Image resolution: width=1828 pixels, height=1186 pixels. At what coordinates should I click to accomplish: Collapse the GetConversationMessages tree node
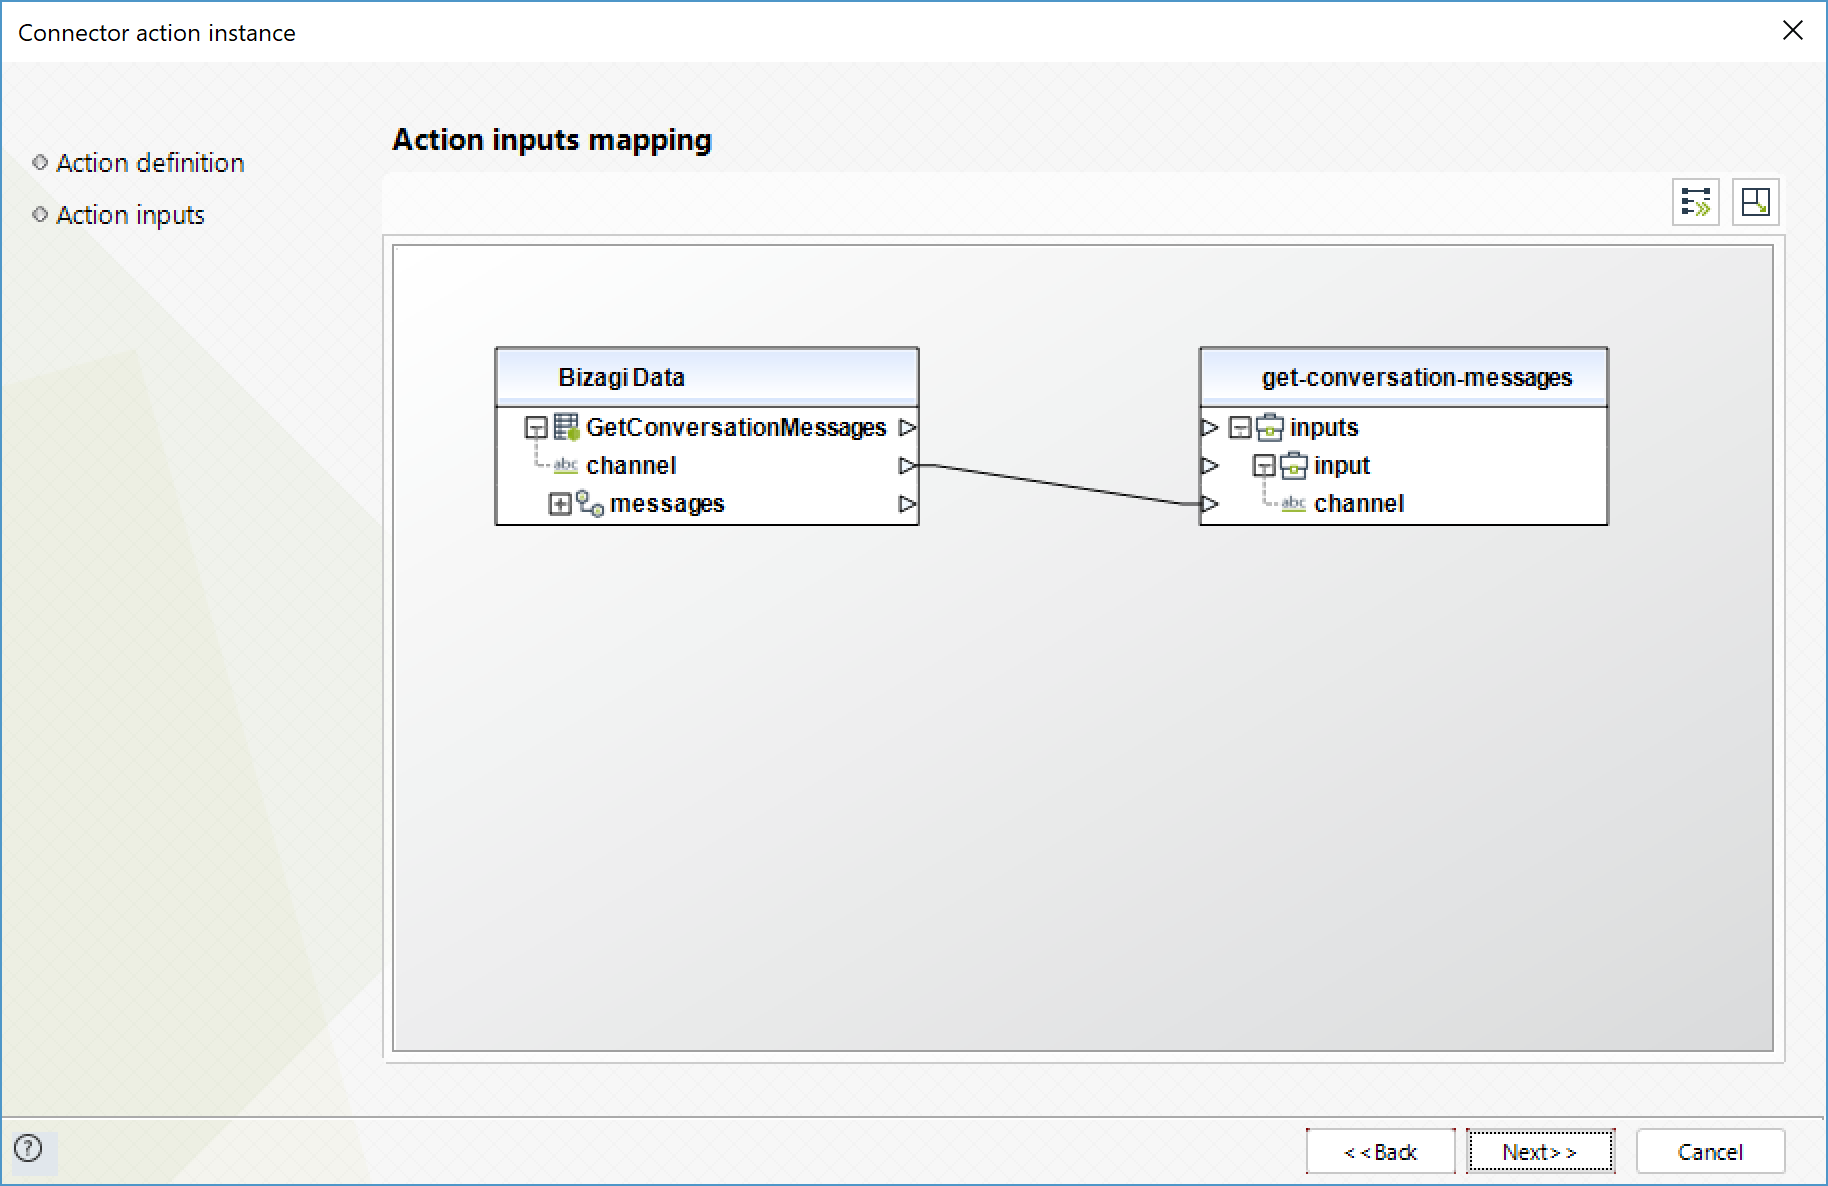point(536,428)
